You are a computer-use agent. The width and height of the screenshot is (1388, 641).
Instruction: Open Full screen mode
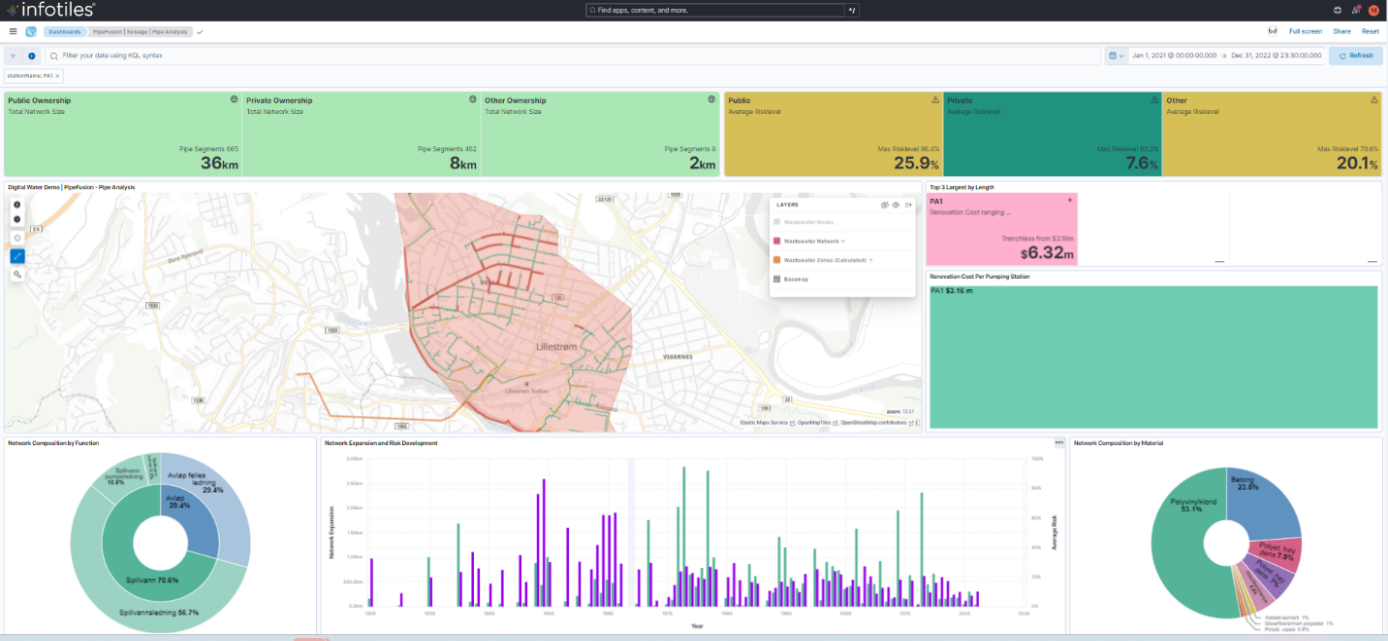(1305, 31)
